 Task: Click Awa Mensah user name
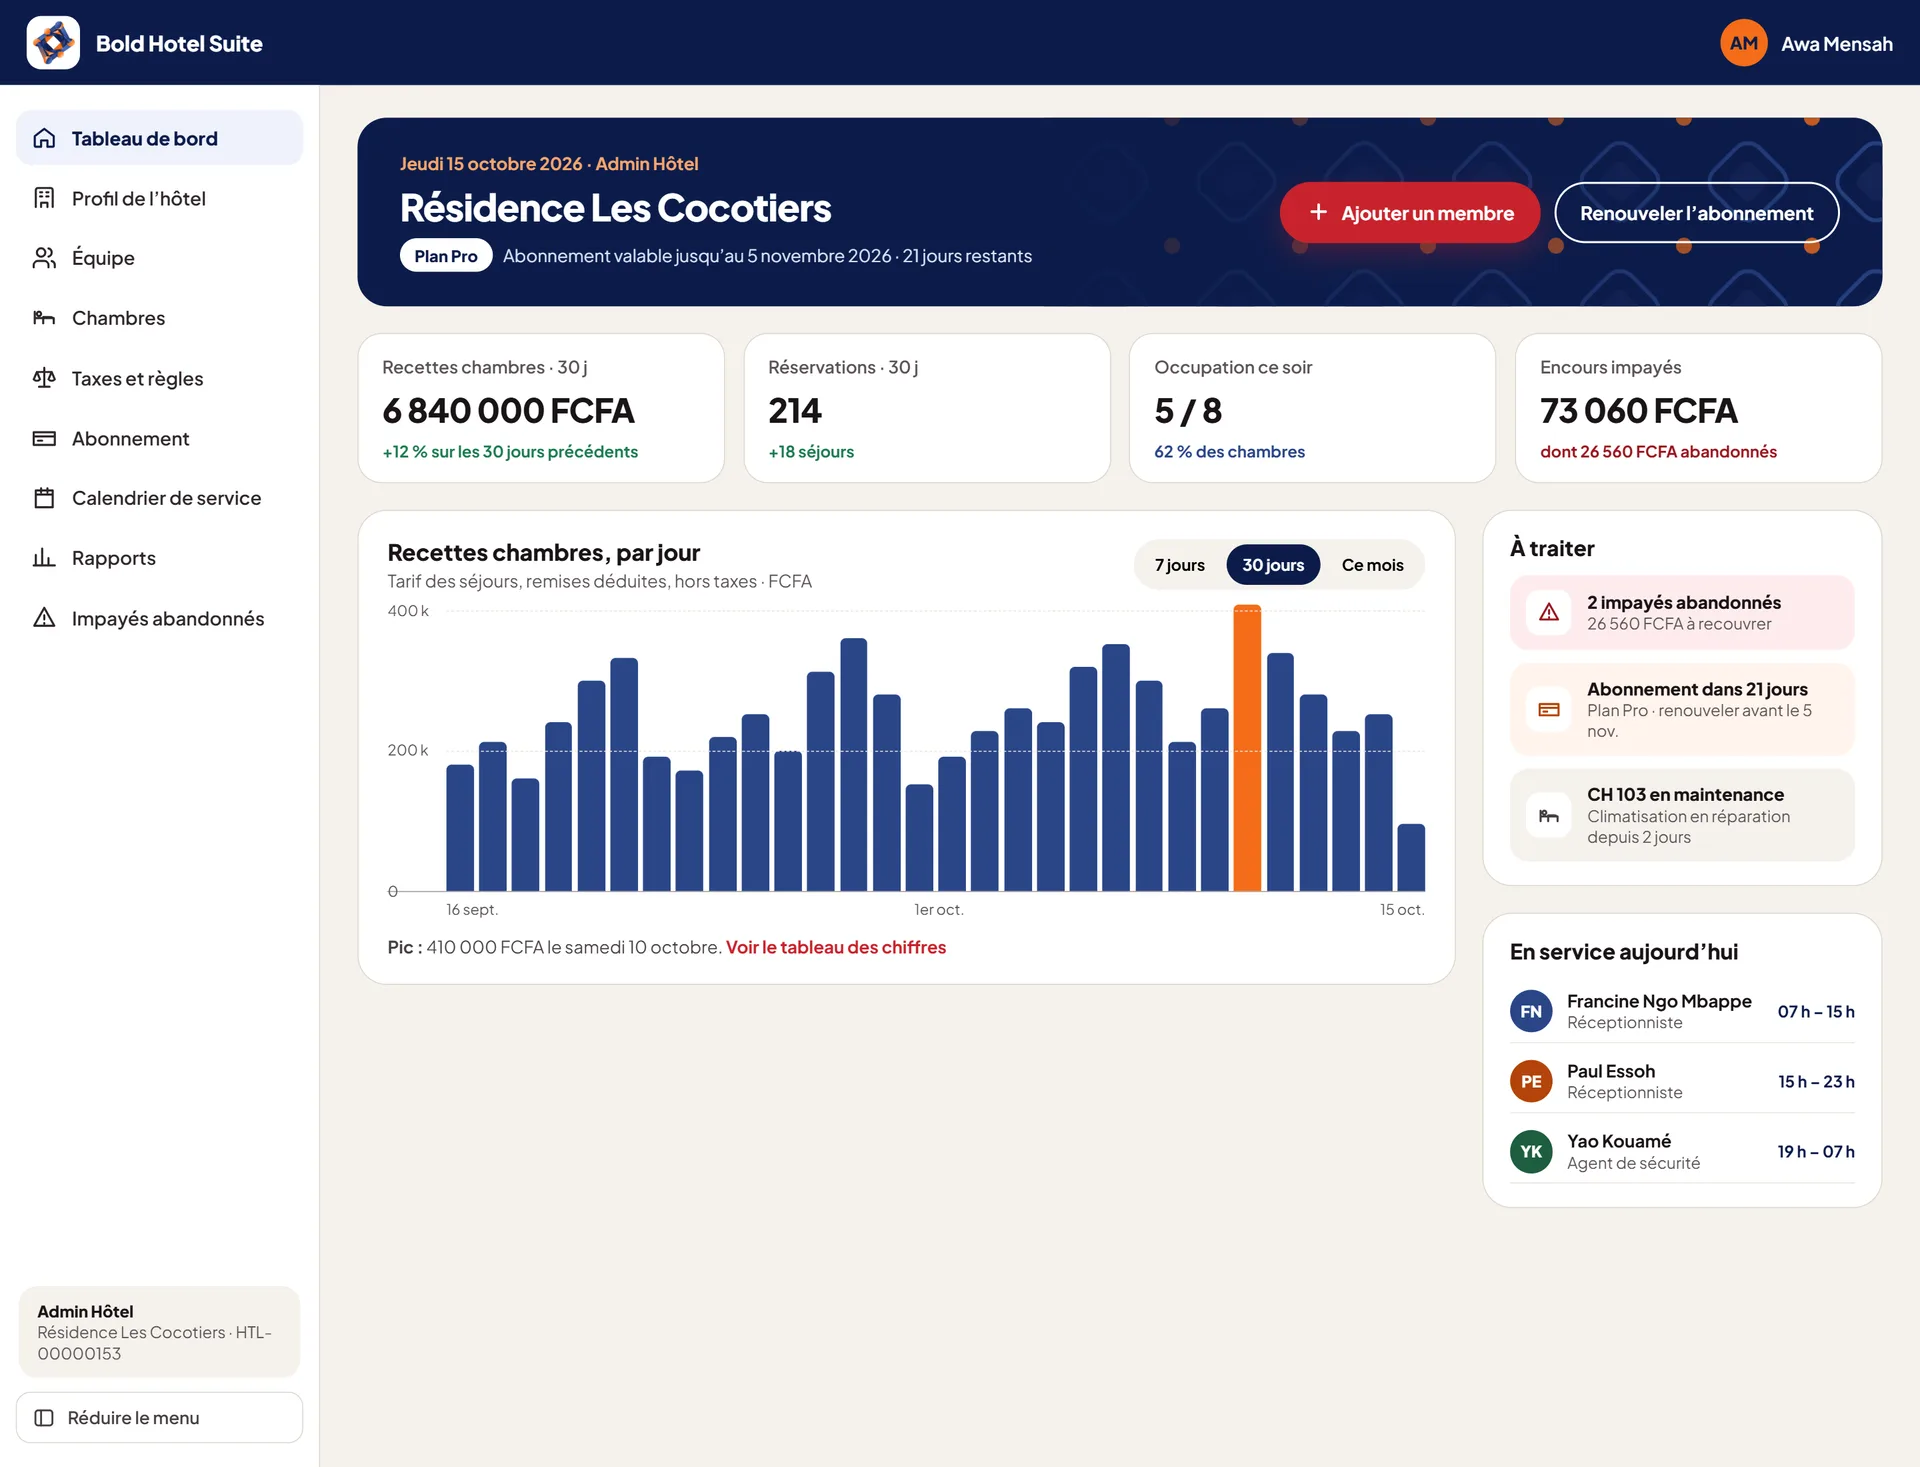coord(1836,44)
